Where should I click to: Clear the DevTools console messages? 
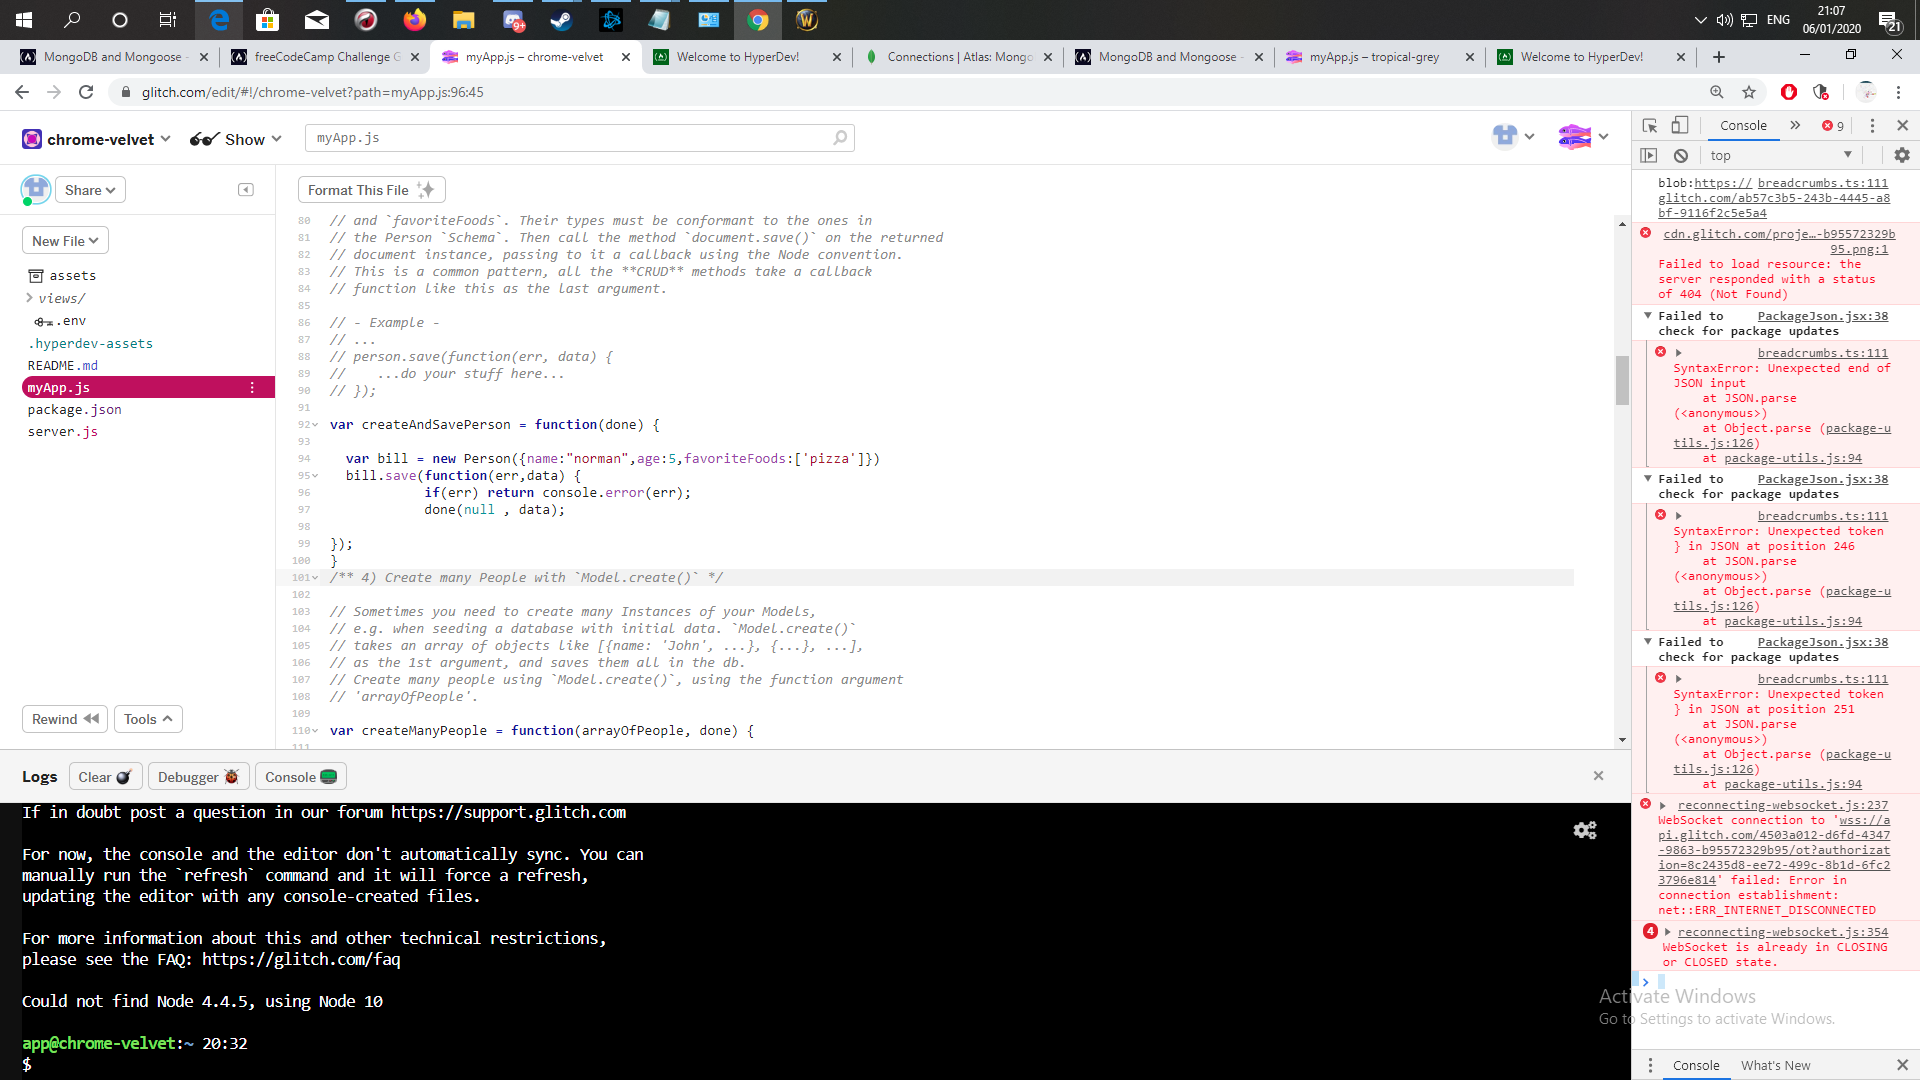1681,156
